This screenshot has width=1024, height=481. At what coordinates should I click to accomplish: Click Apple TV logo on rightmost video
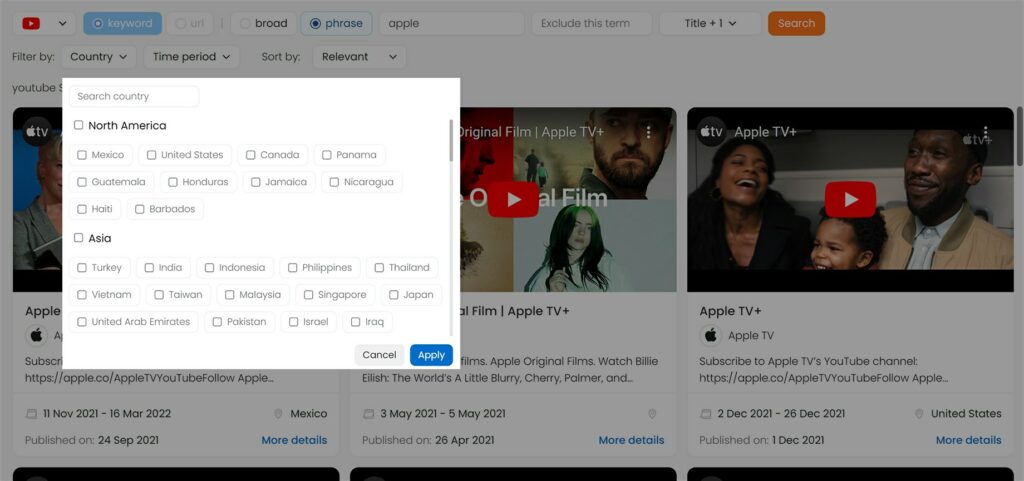pyautogui.click(x=711, y=132)
